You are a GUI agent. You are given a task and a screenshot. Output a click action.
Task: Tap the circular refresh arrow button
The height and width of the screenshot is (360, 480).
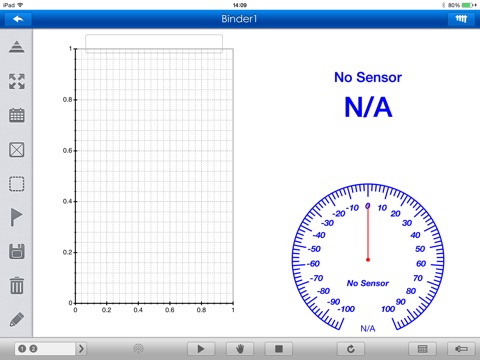351,349
